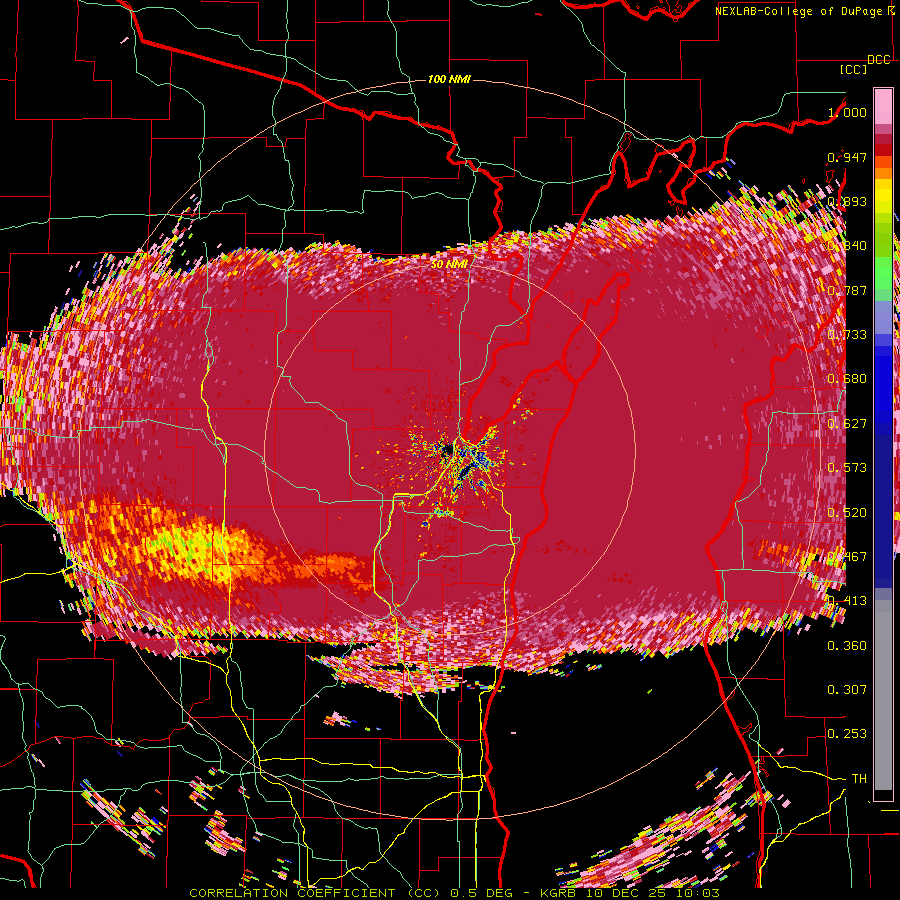Select the 1.000 scale value
Image resolution: width=900 pixels, height=900 pixels.
847,112
